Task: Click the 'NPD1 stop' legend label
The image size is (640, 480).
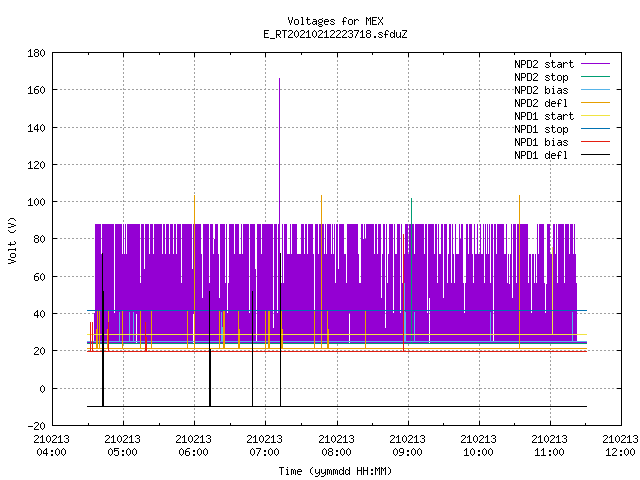Action: pos(541,129)
